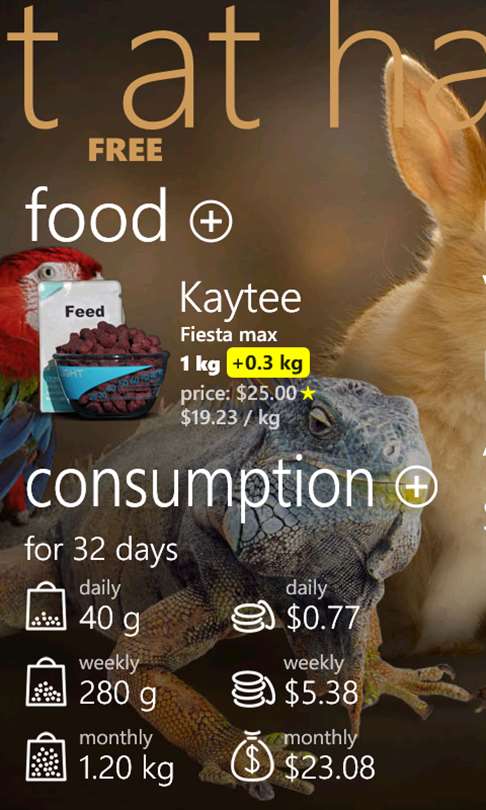This screenshot has width=486, height=810.
Task: Open the Feed bag product thumbnail
Action: coord(103,349)
